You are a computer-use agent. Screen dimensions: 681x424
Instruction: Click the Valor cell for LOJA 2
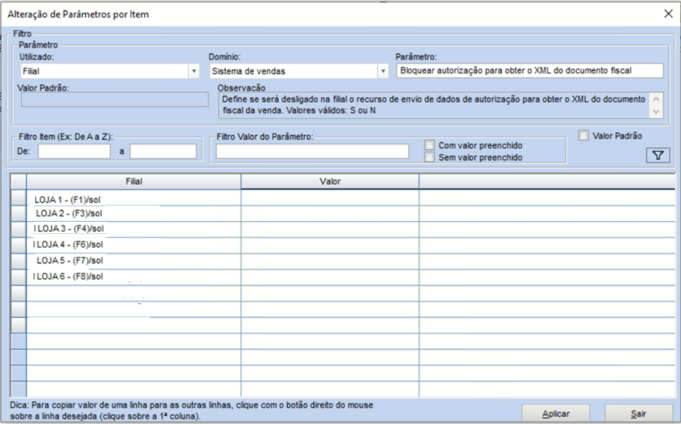330,213
